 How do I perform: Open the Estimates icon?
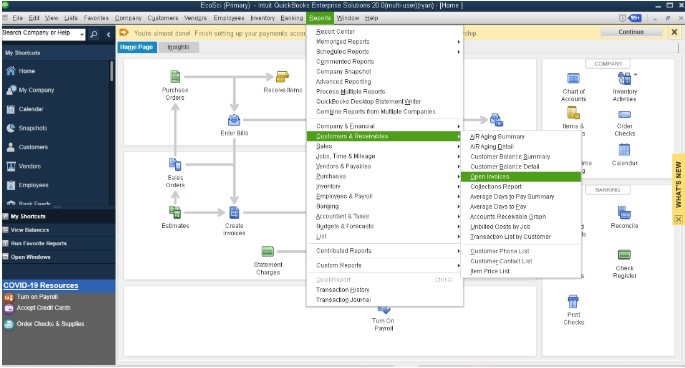(x=175, y=212)
